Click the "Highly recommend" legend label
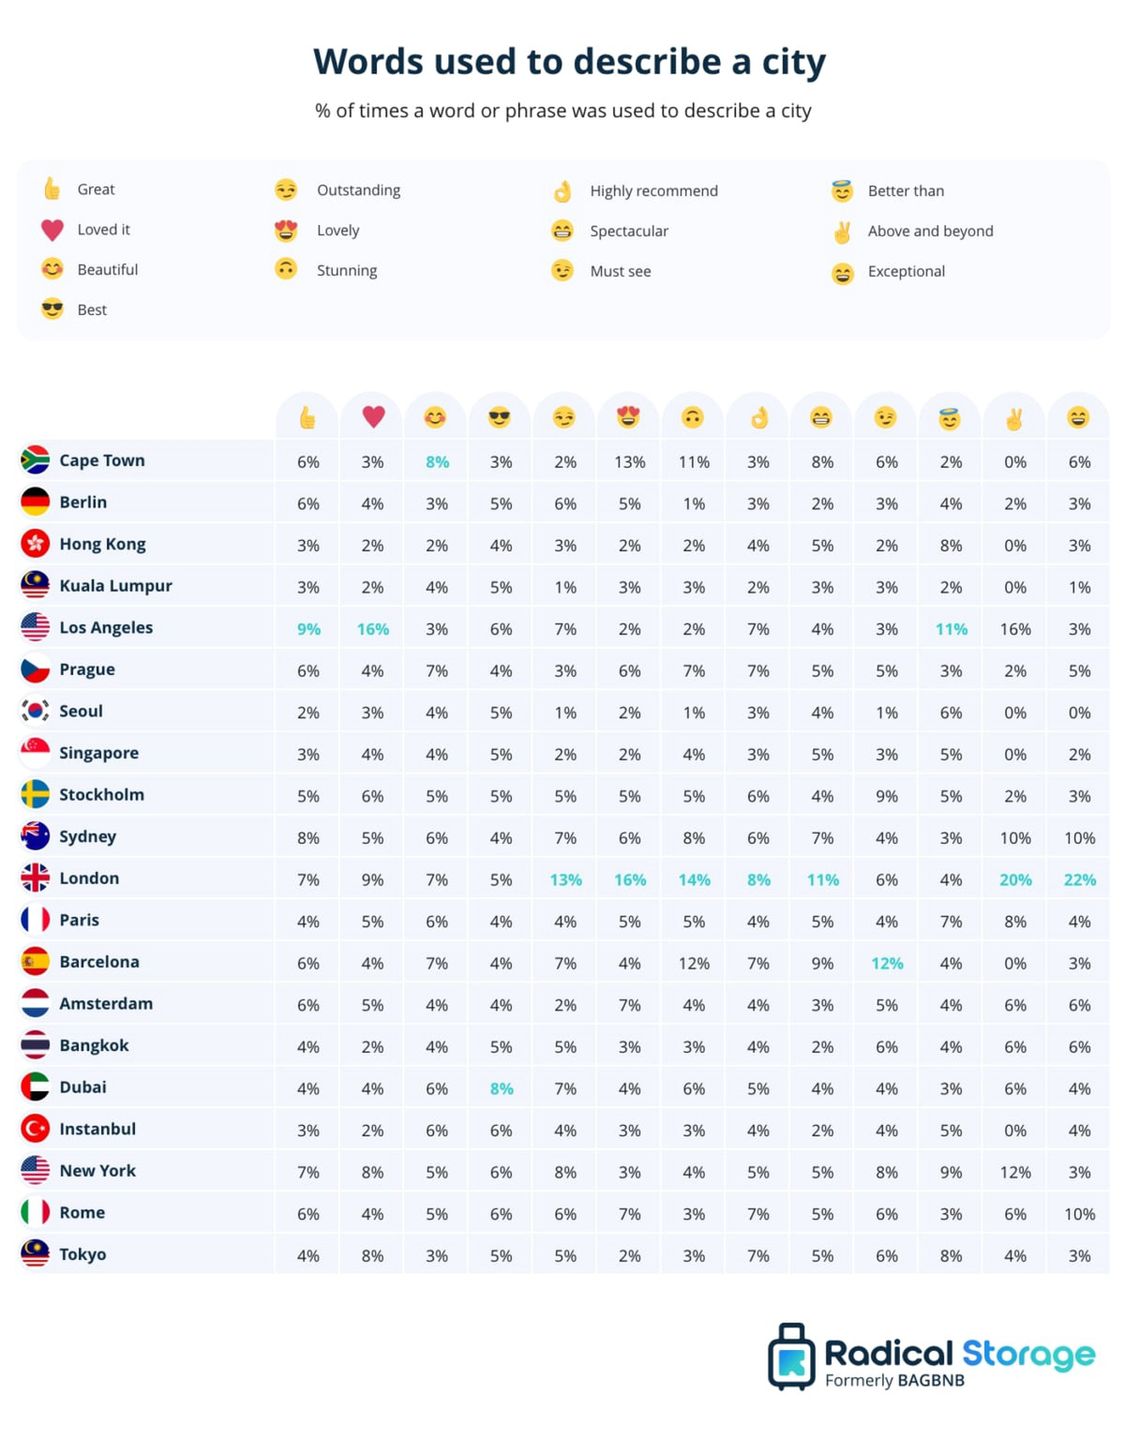Image resolution: width=1125 pixels, height=1440 pixels. coord(653,191)
